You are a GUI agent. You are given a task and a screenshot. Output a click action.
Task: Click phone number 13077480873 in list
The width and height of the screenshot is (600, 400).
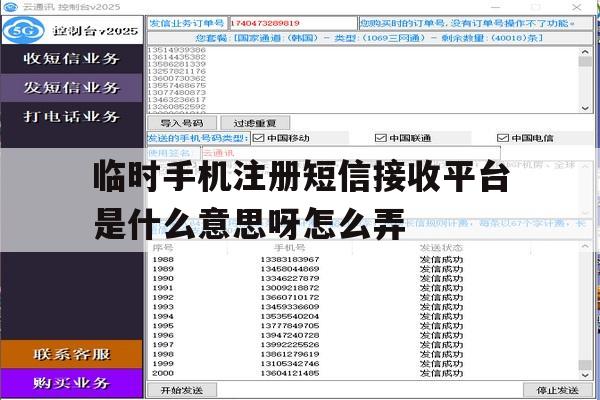pos(176,92)
